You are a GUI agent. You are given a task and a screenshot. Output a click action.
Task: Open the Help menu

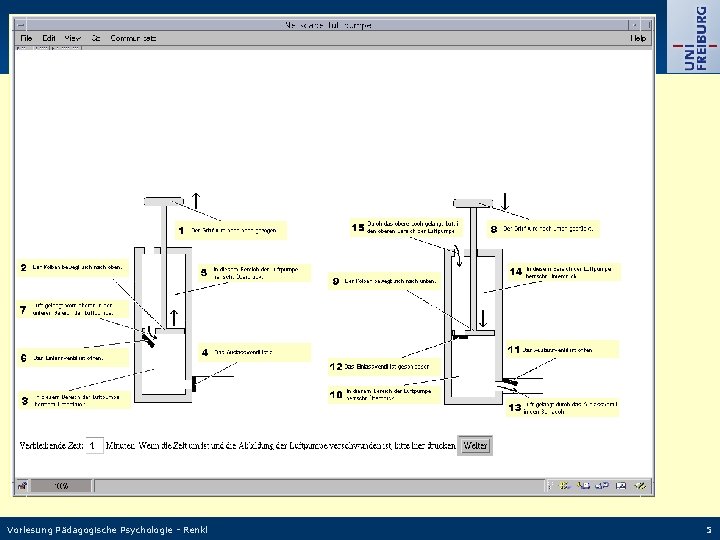coord(638,38)
